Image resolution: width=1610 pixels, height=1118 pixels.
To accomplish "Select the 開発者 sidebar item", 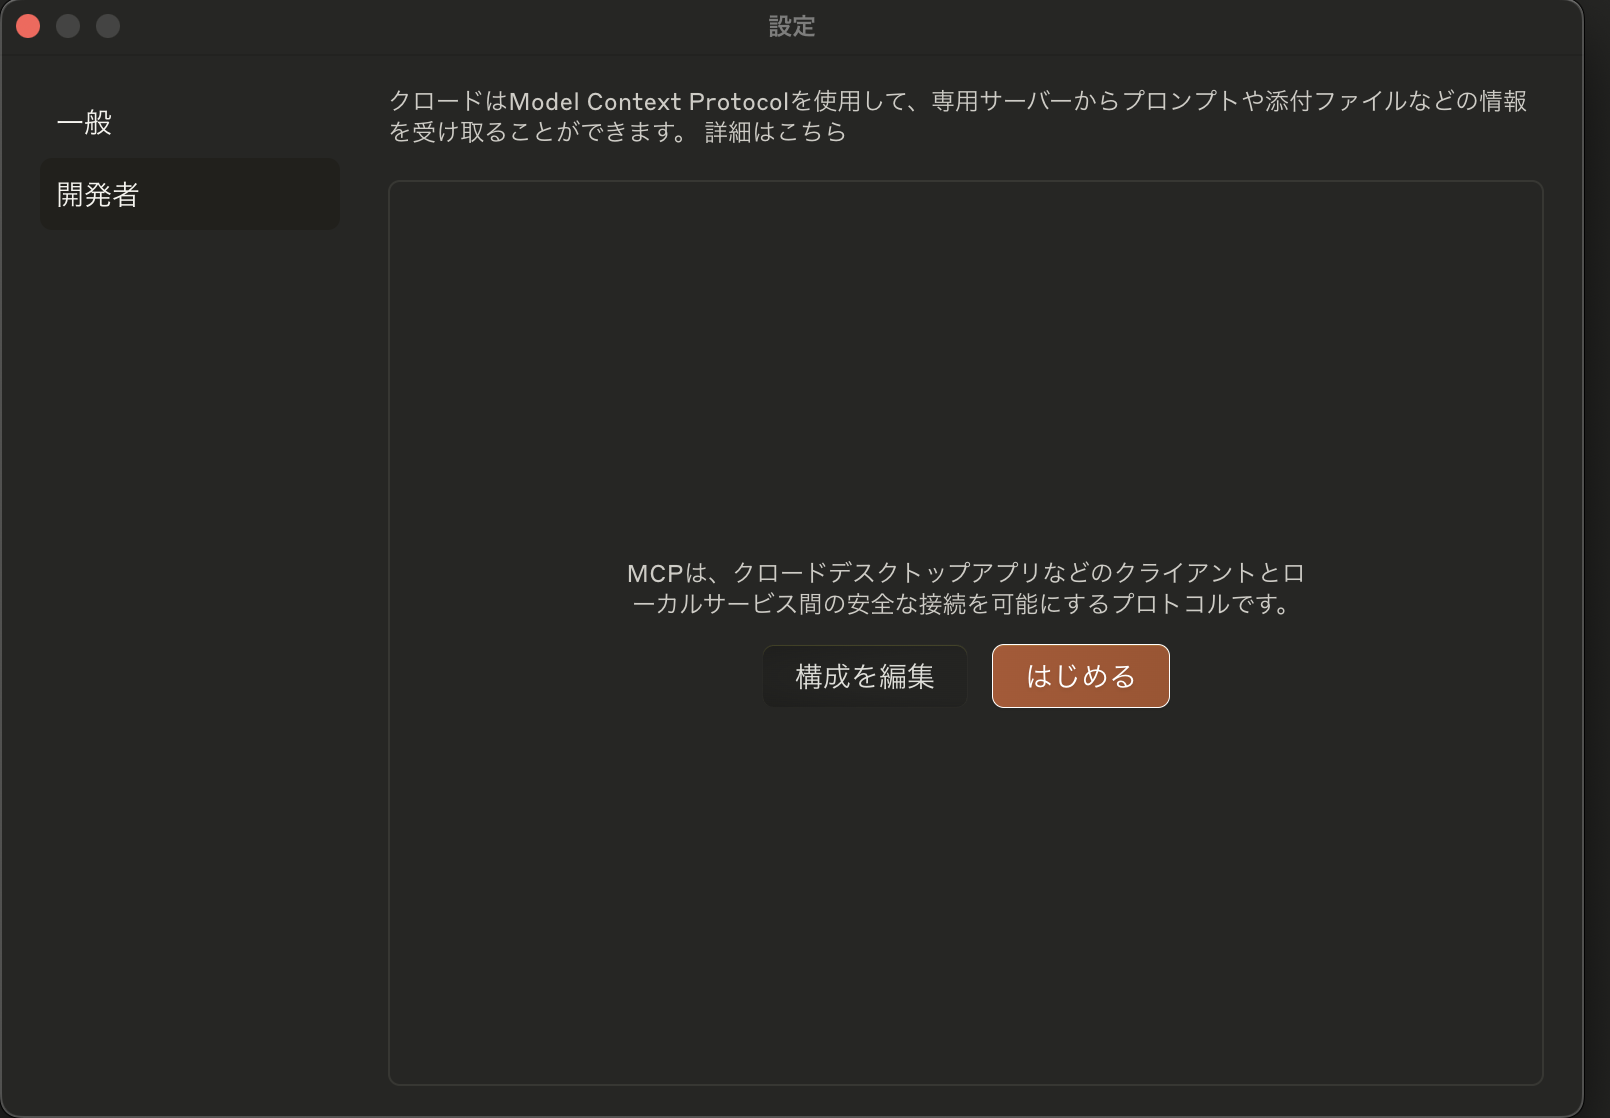I will point(189,194).
